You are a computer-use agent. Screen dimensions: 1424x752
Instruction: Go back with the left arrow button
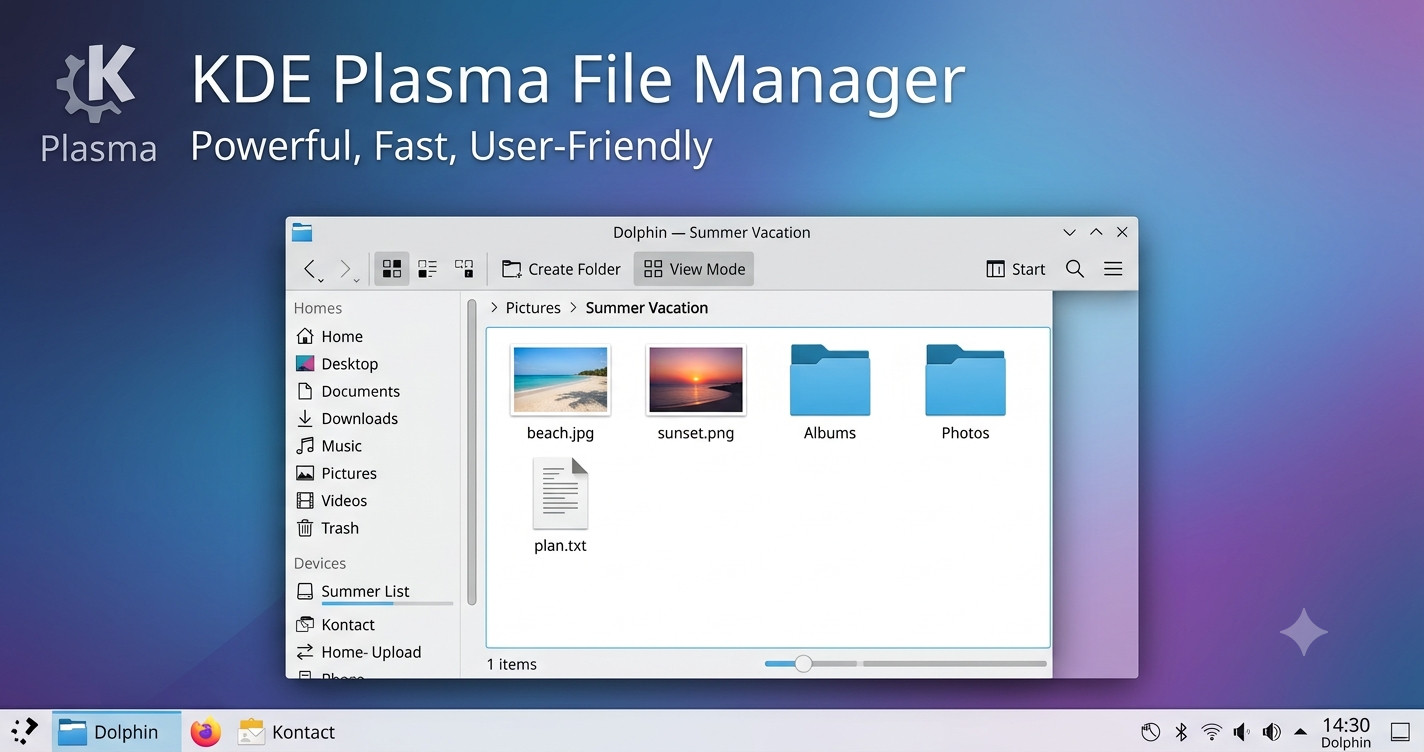point(309,268)
